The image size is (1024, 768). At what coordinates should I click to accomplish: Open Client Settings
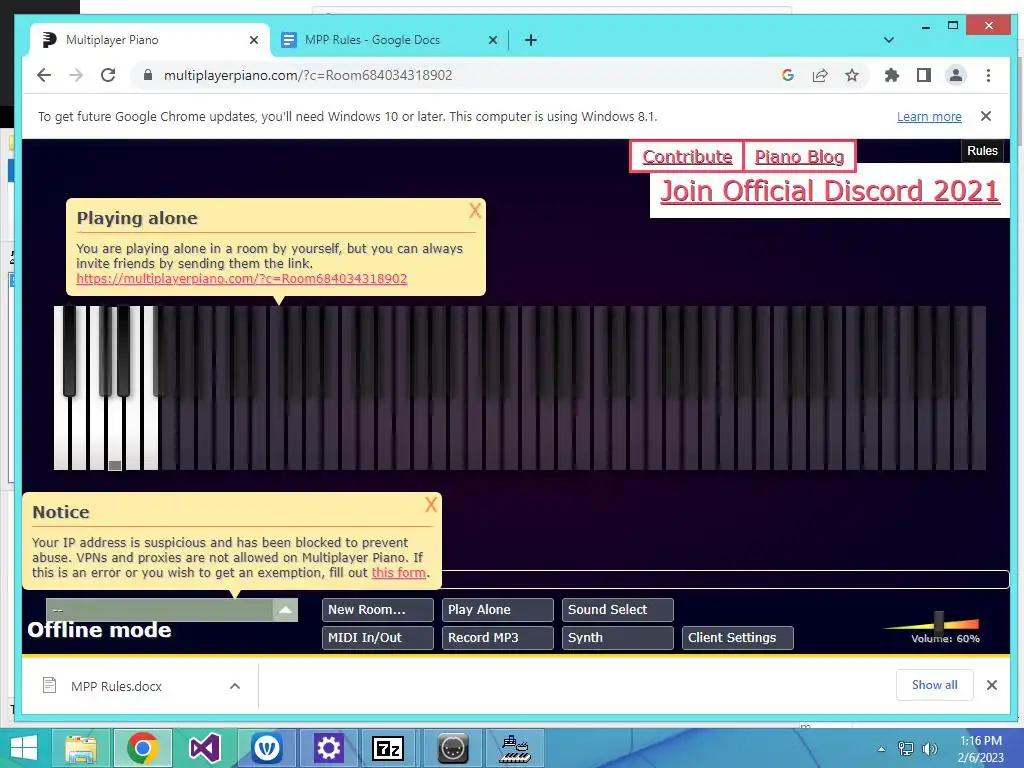tap(738, 637)
